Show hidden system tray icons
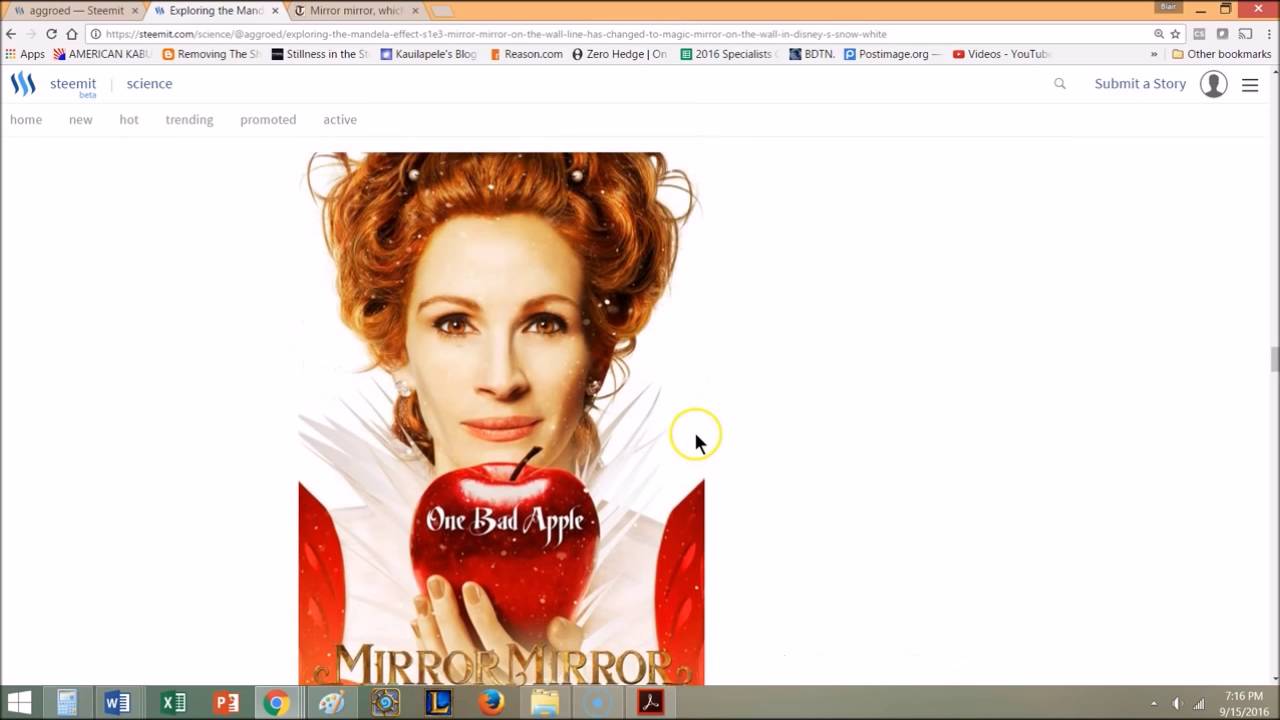 tap(1154, 704)
